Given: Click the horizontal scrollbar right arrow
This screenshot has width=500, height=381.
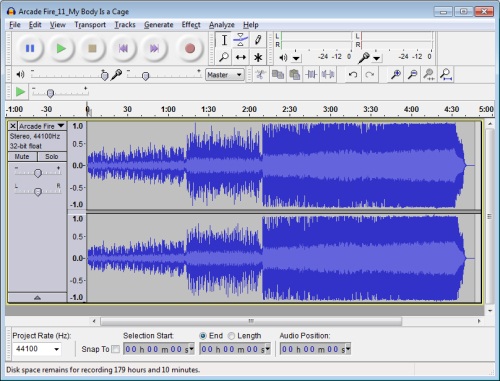Looking at the screenshot, I should [x=479, y=321].
